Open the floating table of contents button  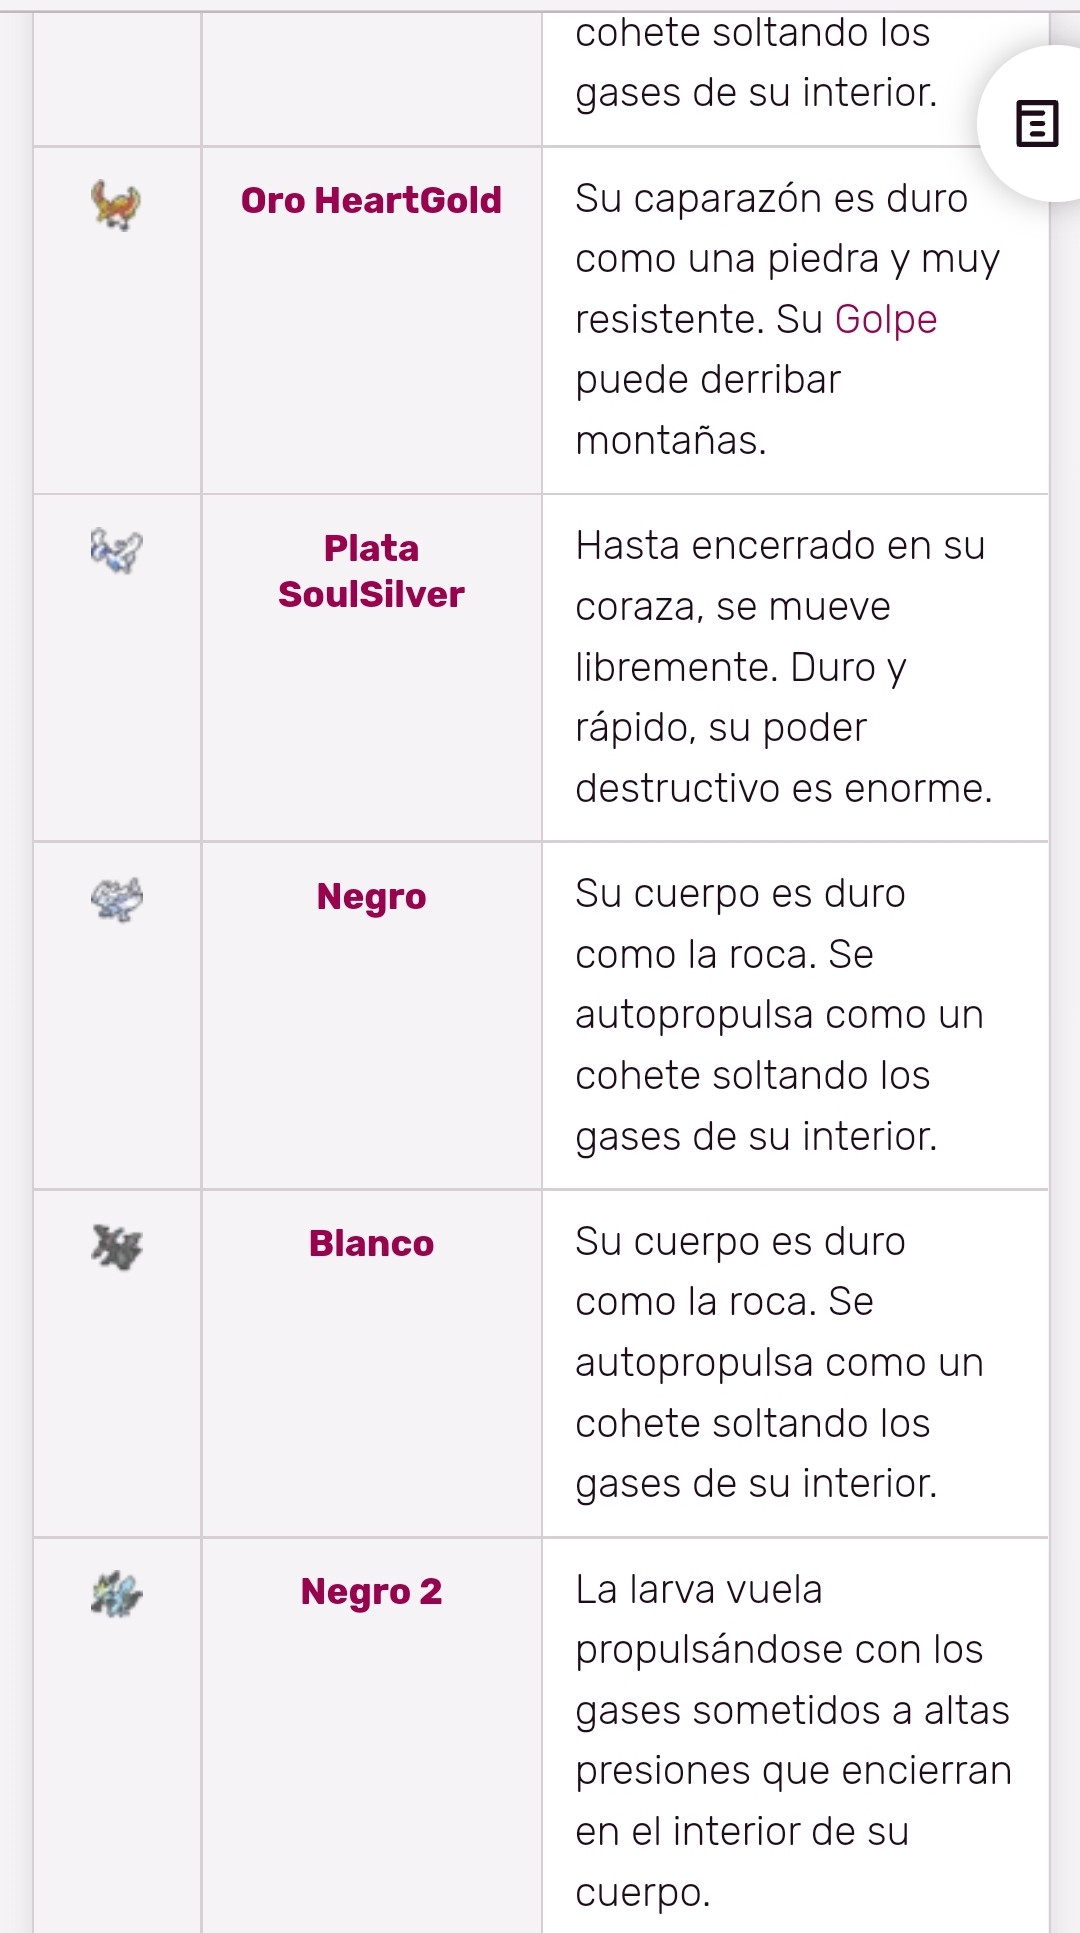1036,124
